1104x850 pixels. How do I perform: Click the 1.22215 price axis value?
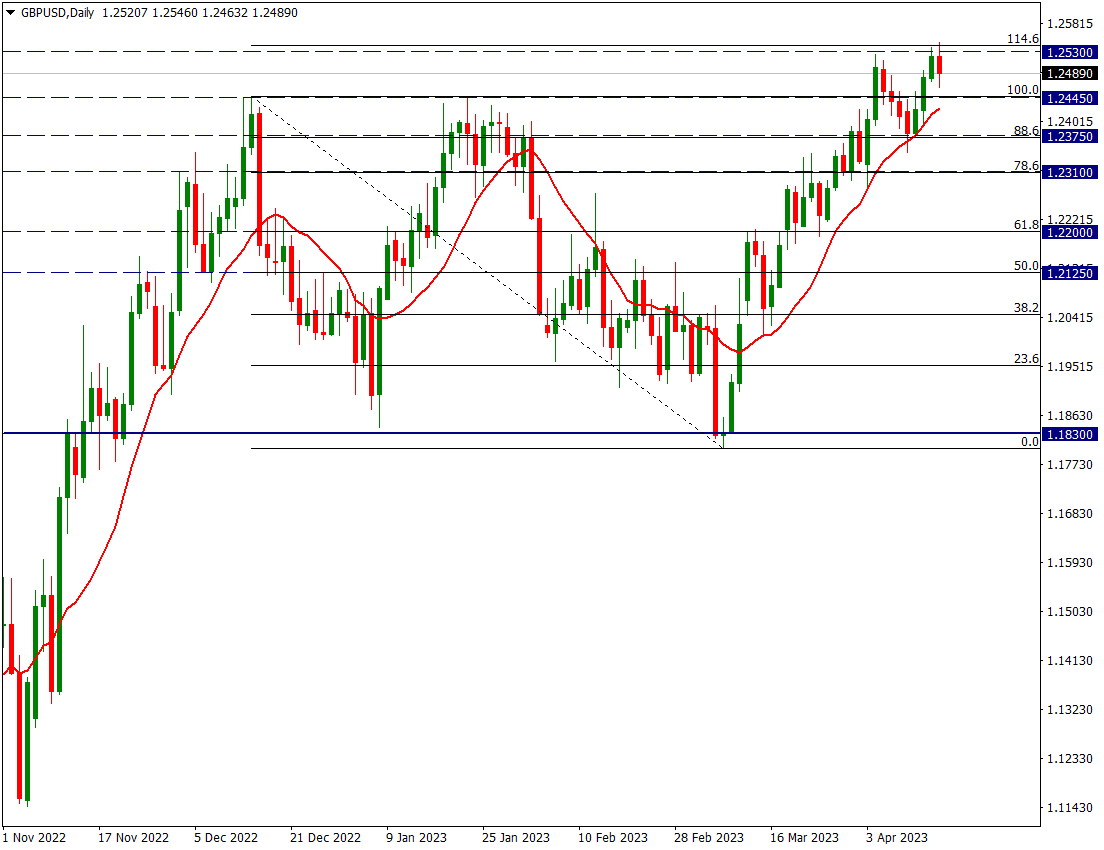[1070, 220]
